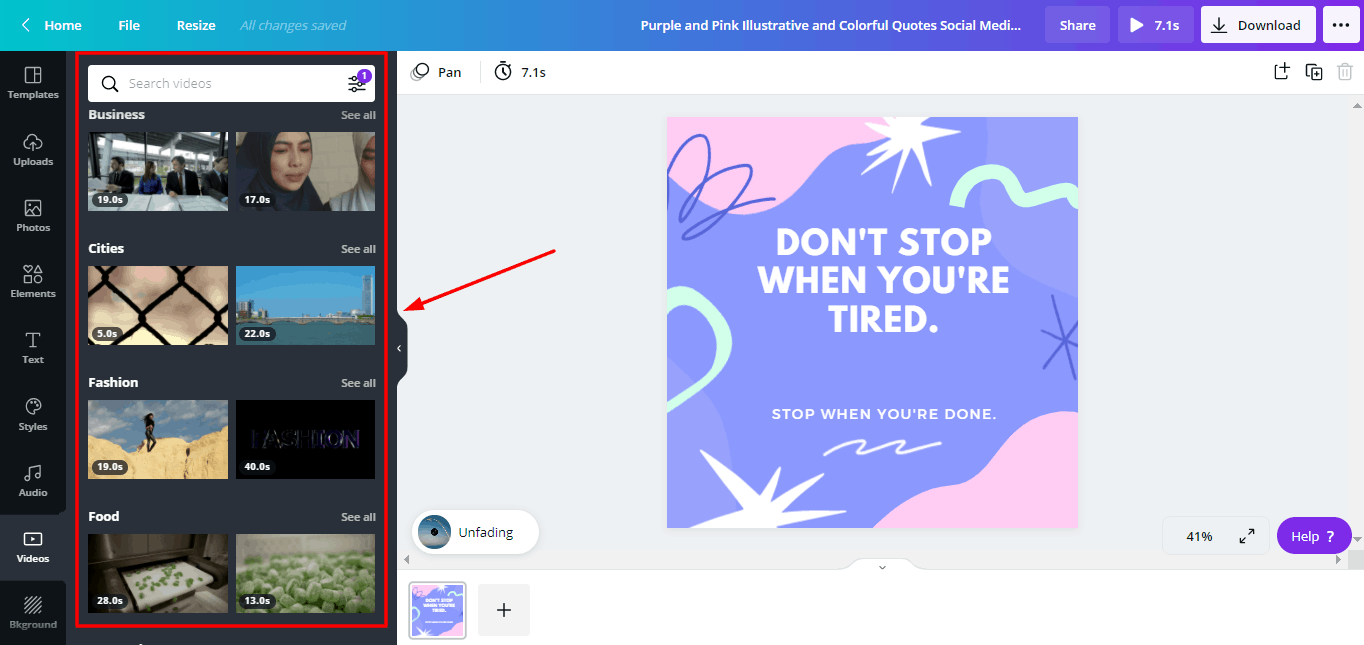Click the left arrow of the horizontal scrollbar
This screenshot has width=1364, height=645.
click(x=405, y=560)
